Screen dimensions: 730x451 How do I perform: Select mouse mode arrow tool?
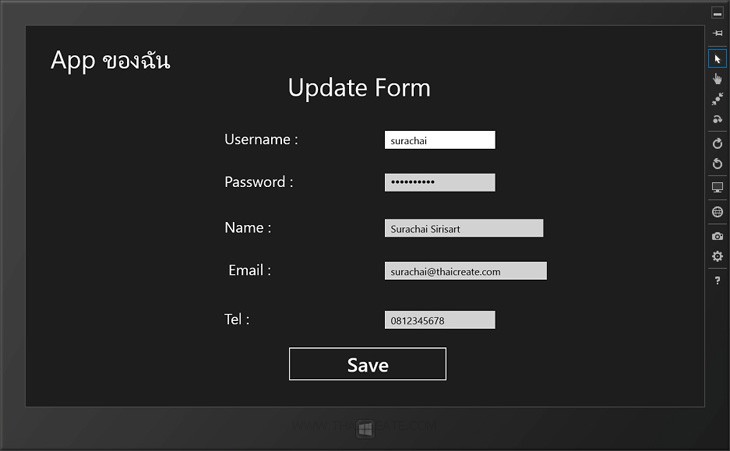(717, 59)
